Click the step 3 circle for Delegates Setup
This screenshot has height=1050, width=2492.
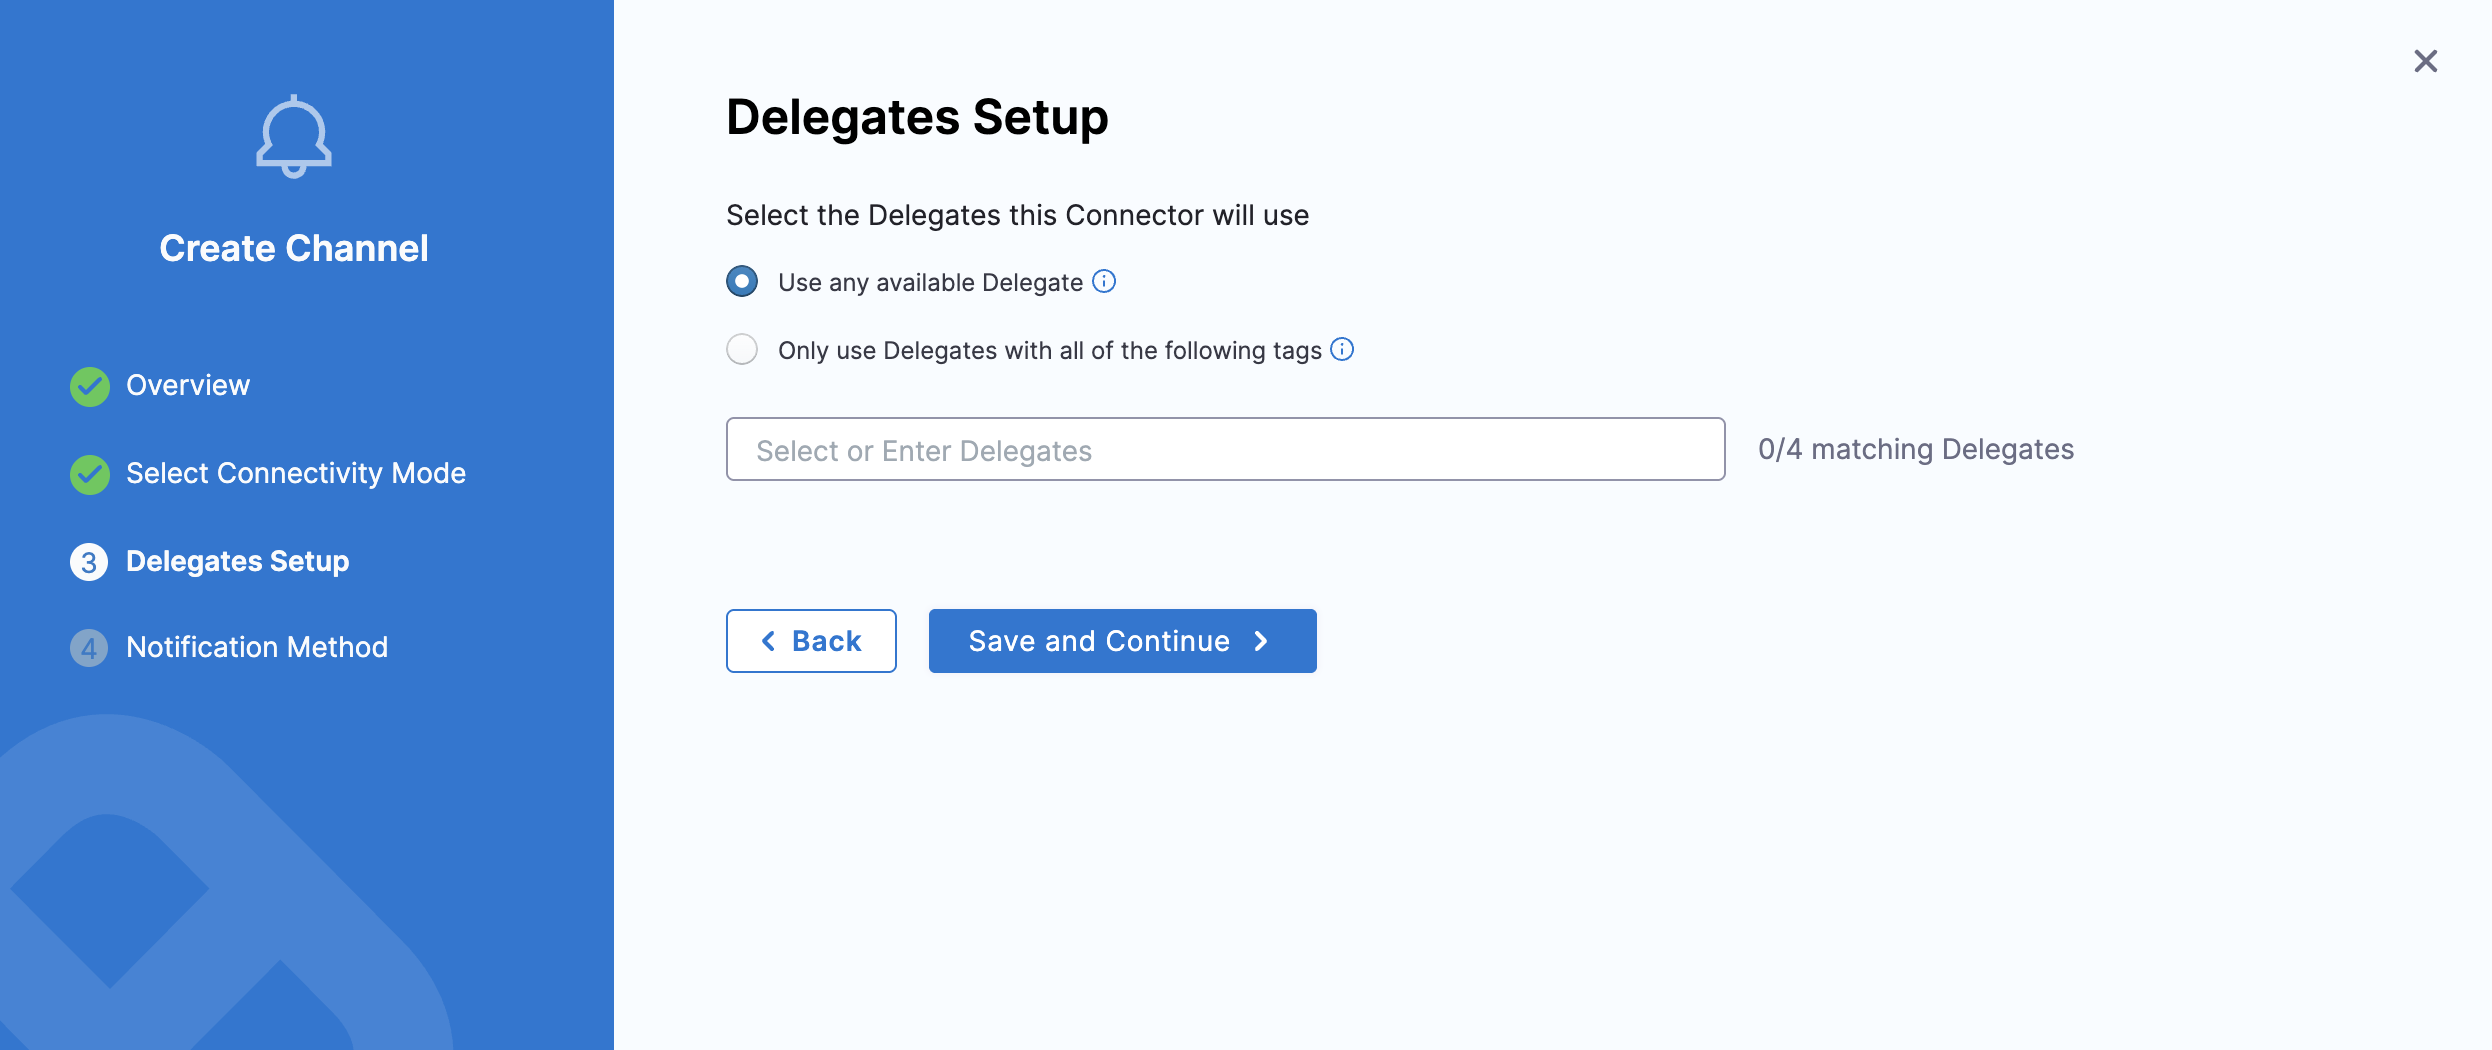[x=89, y=562]
